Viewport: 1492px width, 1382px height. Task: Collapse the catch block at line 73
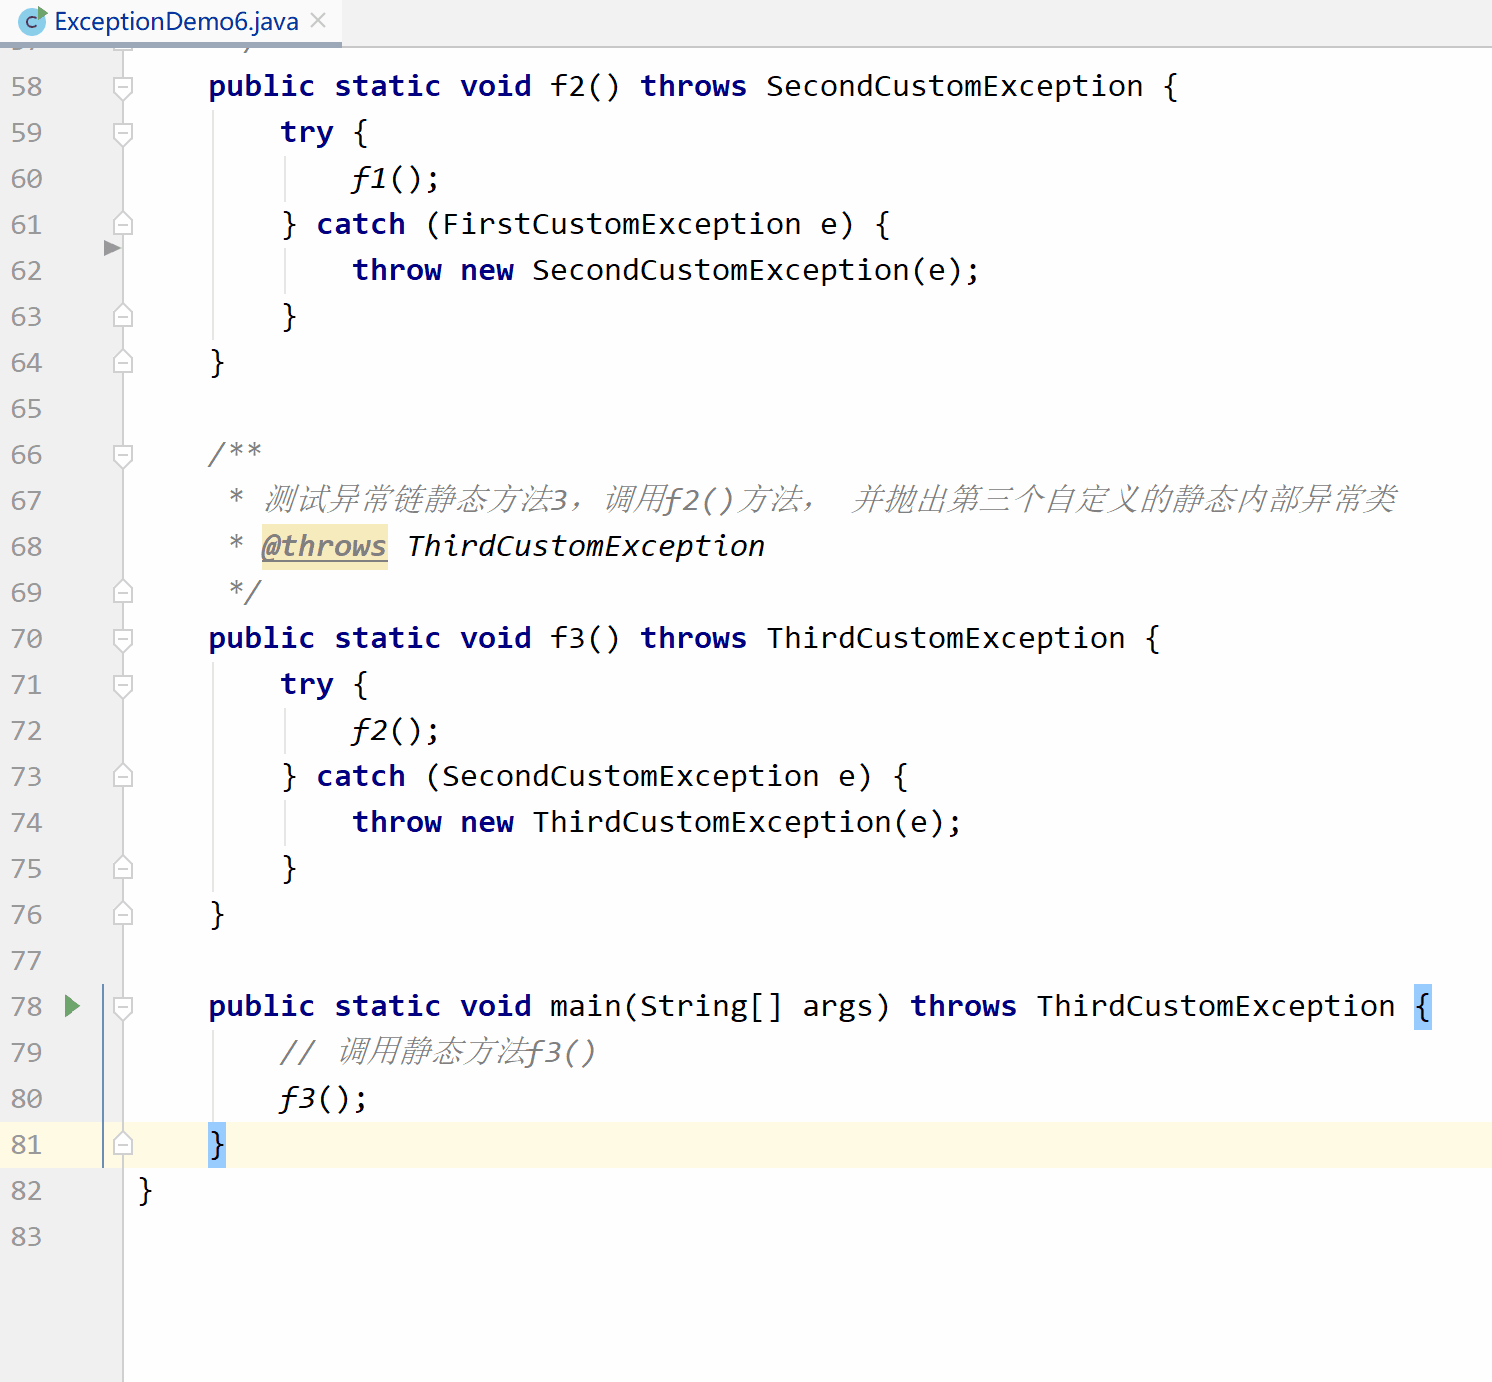tap(123, 776)
